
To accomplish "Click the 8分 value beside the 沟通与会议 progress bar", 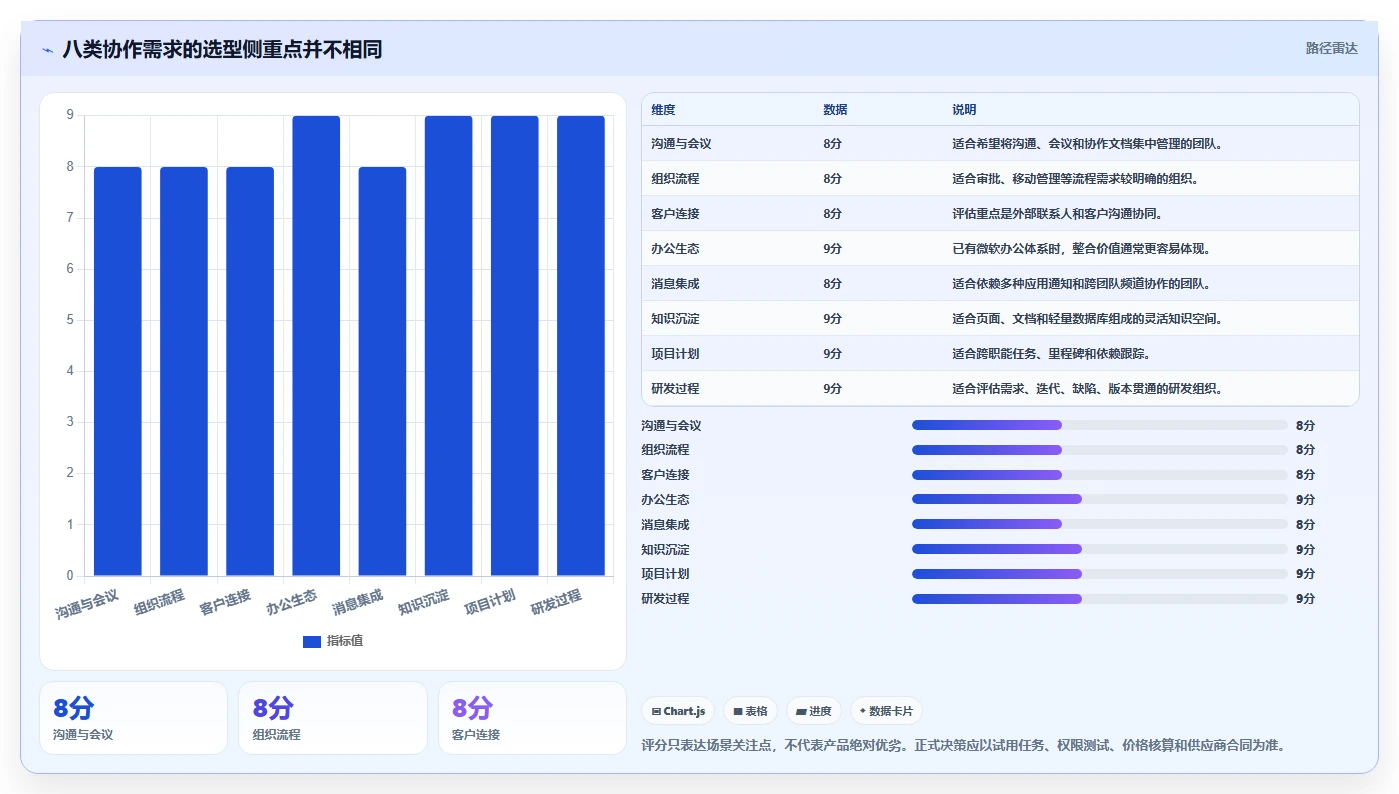I will click(x=1305, y=425).
